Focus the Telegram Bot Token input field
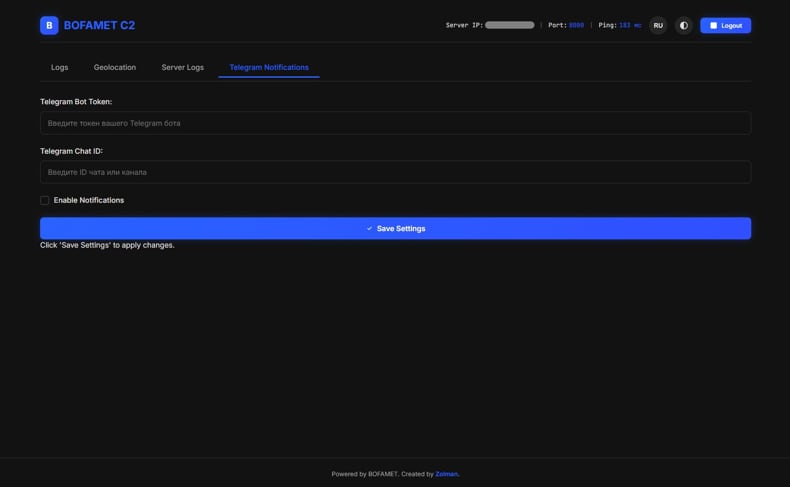Viewport: 790px width, 487px height. (x=395, y=123)
